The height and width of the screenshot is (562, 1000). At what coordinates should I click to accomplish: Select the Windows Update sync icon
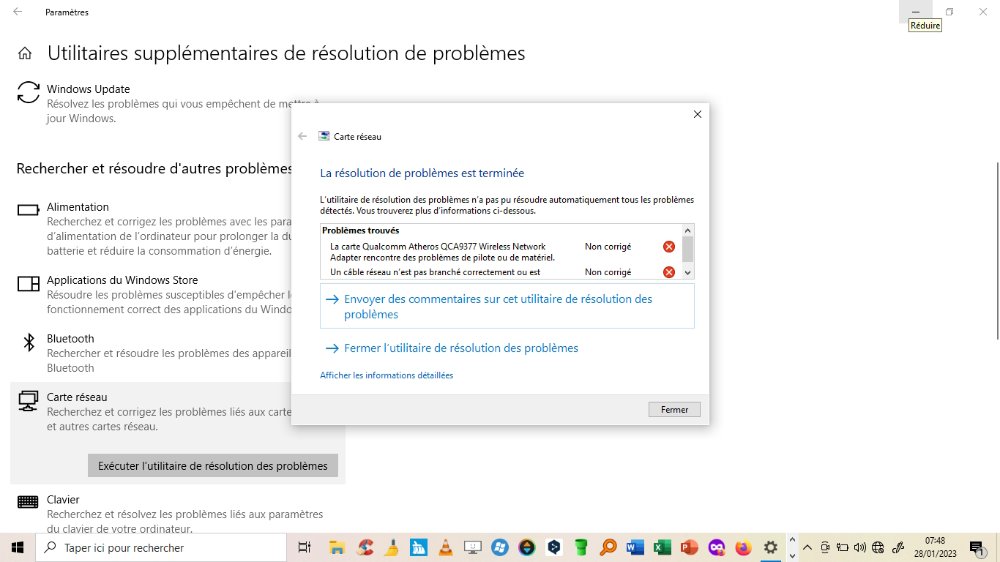28,92
